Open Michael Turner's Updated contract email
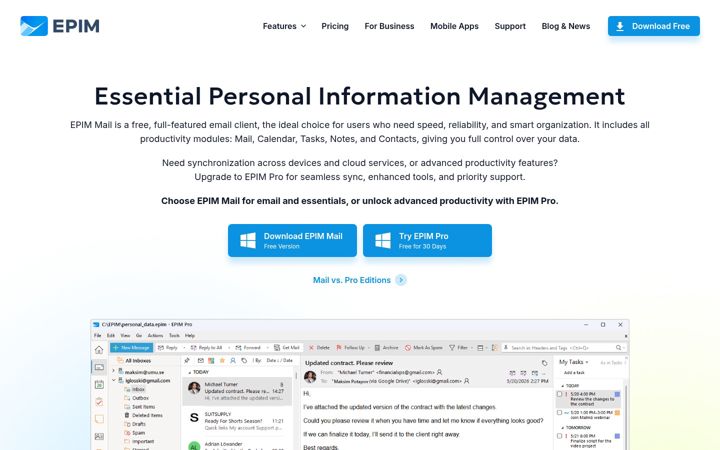This screenshot has width=720, height=450. 237,391
